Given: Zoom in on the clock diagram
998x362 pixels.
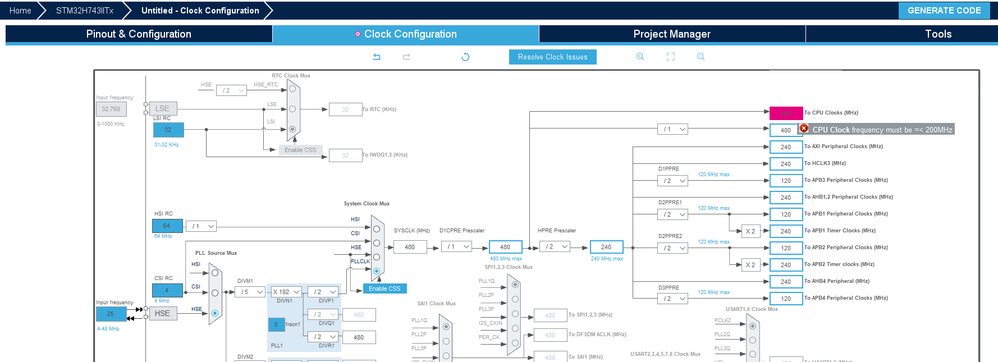Looking at the screenshot, I should click(640, 57).
